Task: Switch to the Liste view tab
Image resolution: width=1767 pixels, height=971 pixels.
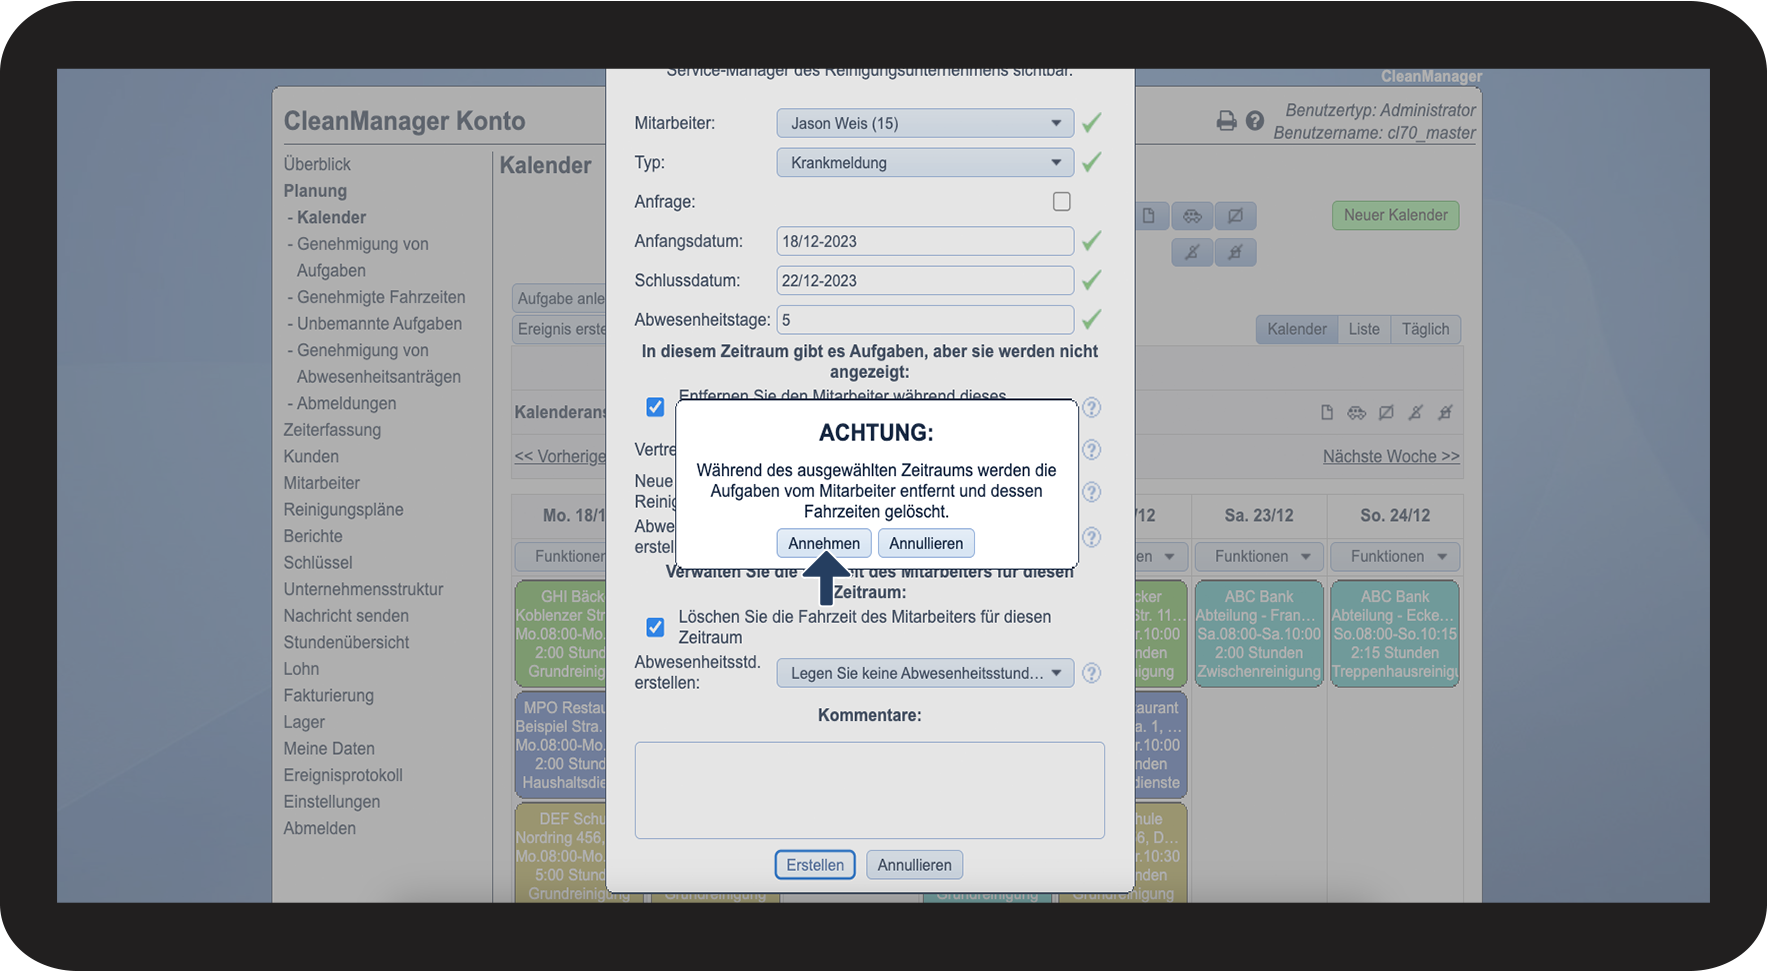Action: click(x=1364, y=329)
